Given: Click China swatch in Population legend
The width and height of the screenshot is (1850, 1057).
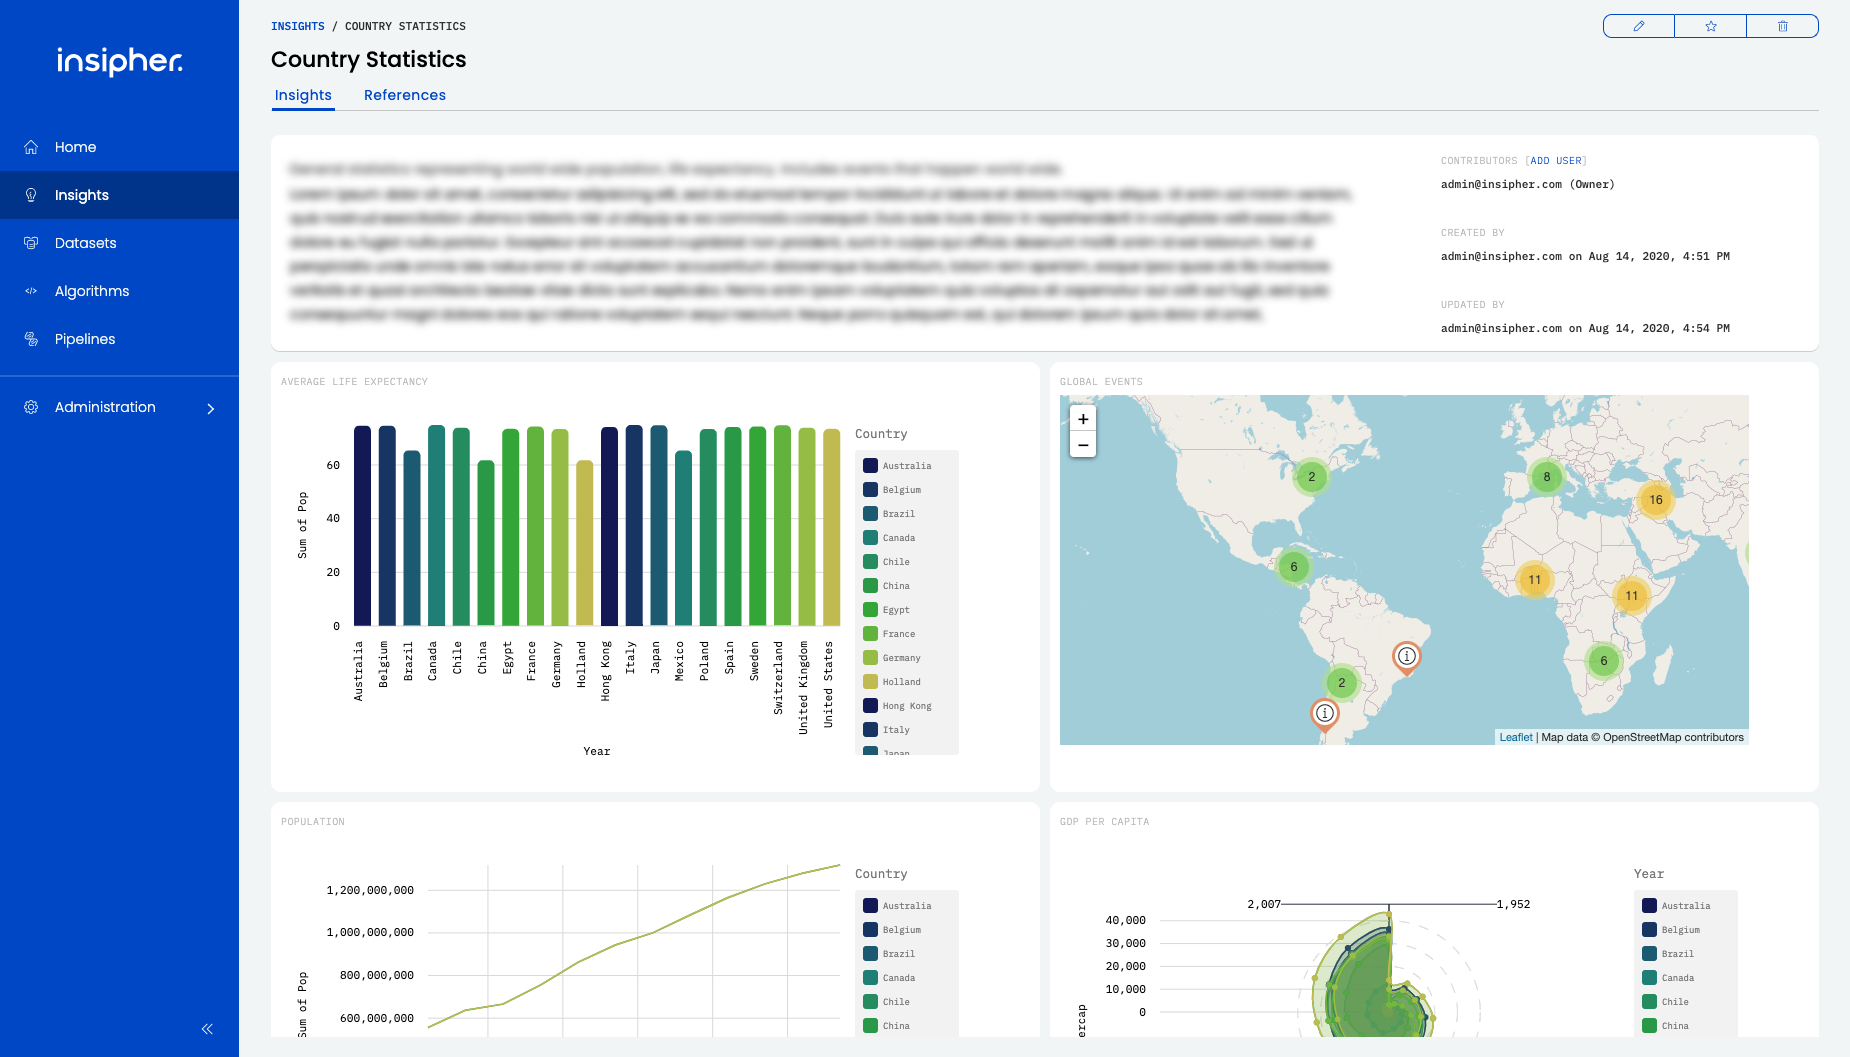Looking at the screenshot, I should (870, 1026).
